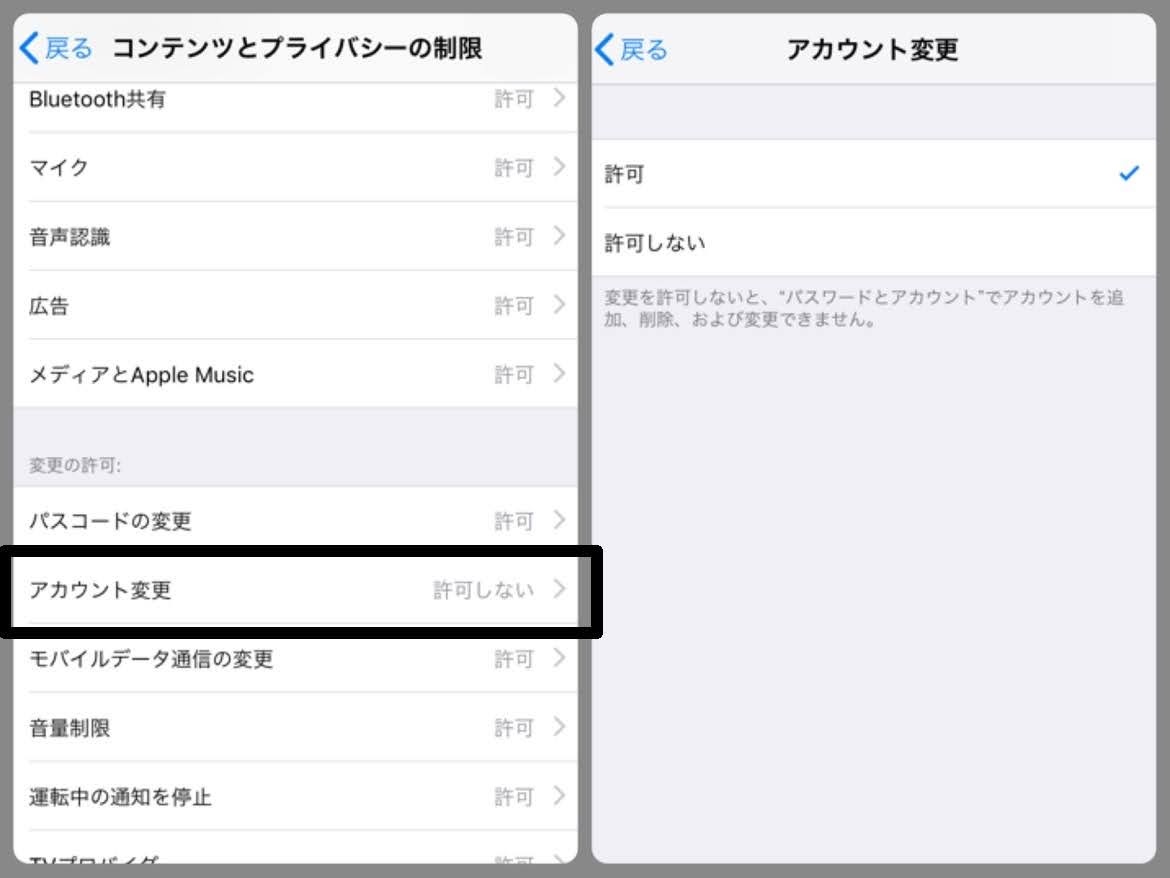Open パスコードの変更 setting
Image resolution: width=1170 pixels, height=878 pixels.
[295, 520]
